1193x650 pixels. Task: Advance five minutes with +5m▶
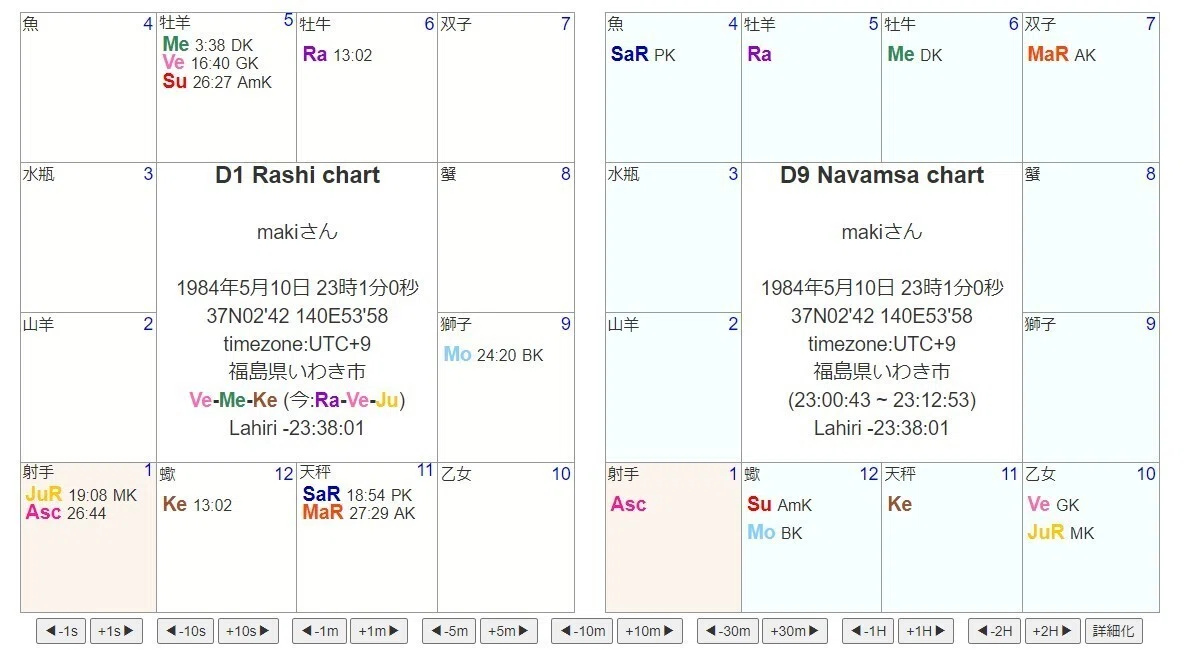pyautogui.click(x=508, y=631)
